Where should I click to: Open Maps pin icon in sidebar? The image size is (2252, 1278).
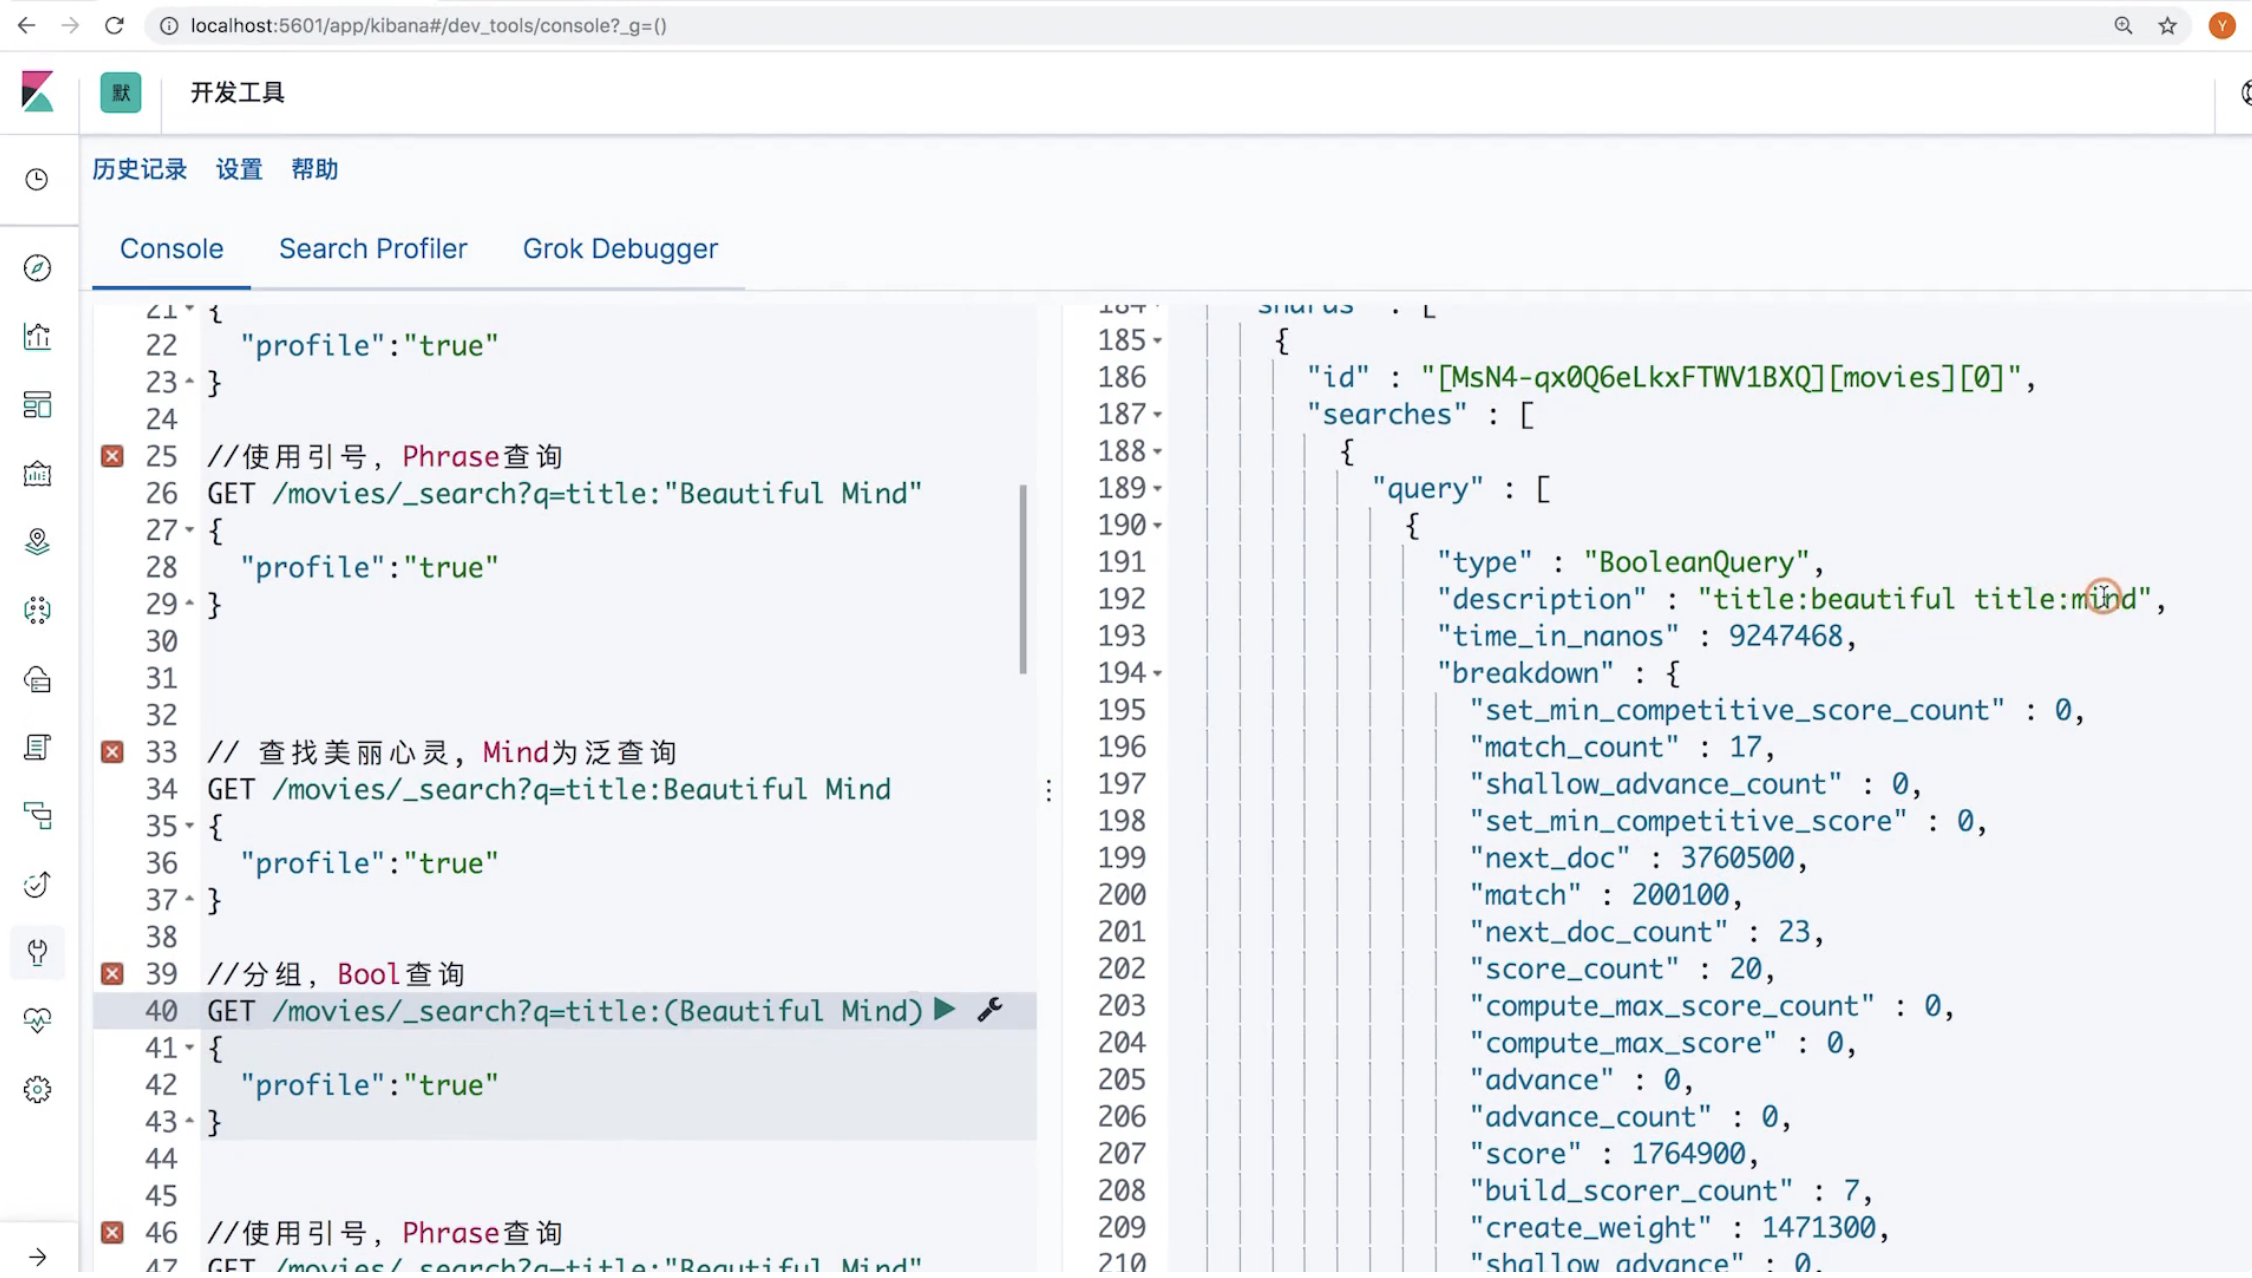(x=37, y=541)
